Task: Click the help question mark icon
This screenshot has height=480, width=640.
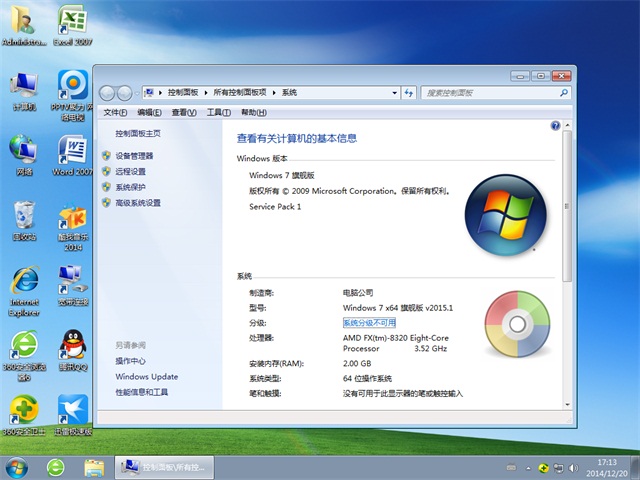Action: click(555, 126)
